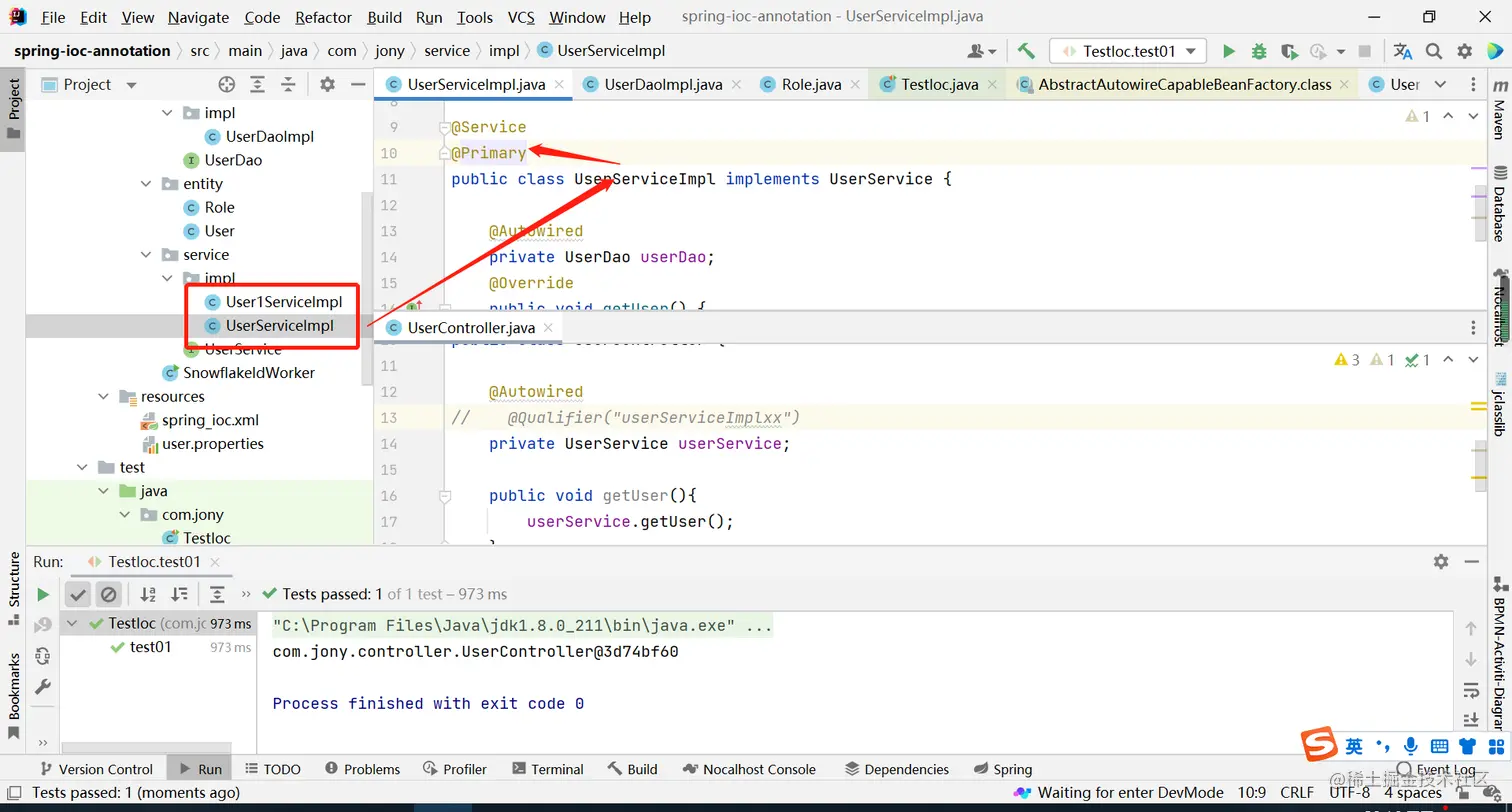The image size is (1512, 812).
Task: Collapse the resources folder
Action: pyautogui.click(x=104, y=397)
